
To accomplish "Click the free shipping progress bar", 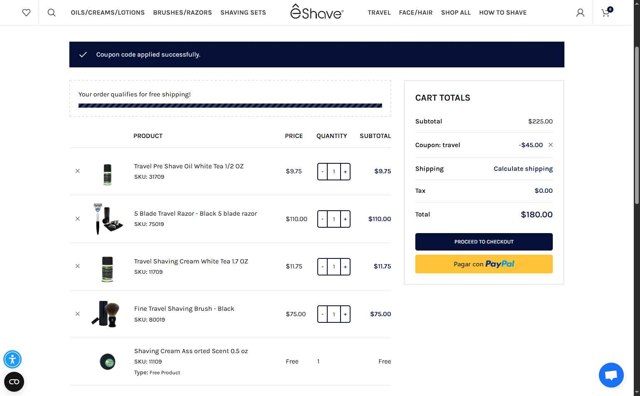I will [230, 106].
